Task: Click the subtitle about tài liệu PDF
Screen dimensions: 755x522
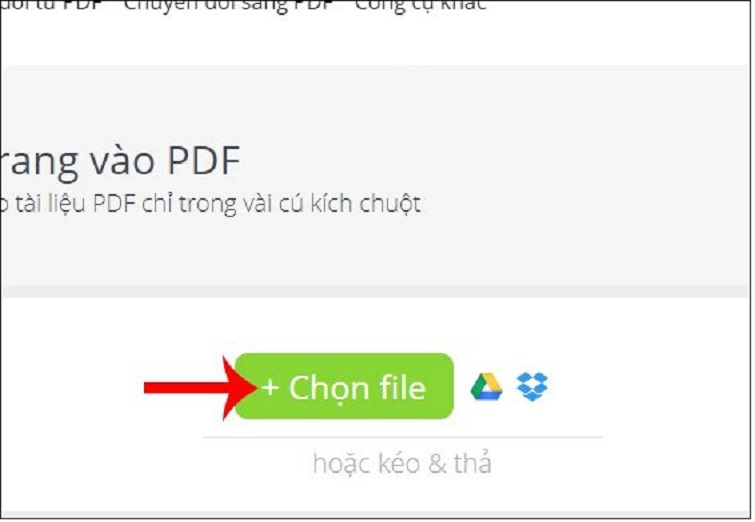Action: tap(210, 204)
